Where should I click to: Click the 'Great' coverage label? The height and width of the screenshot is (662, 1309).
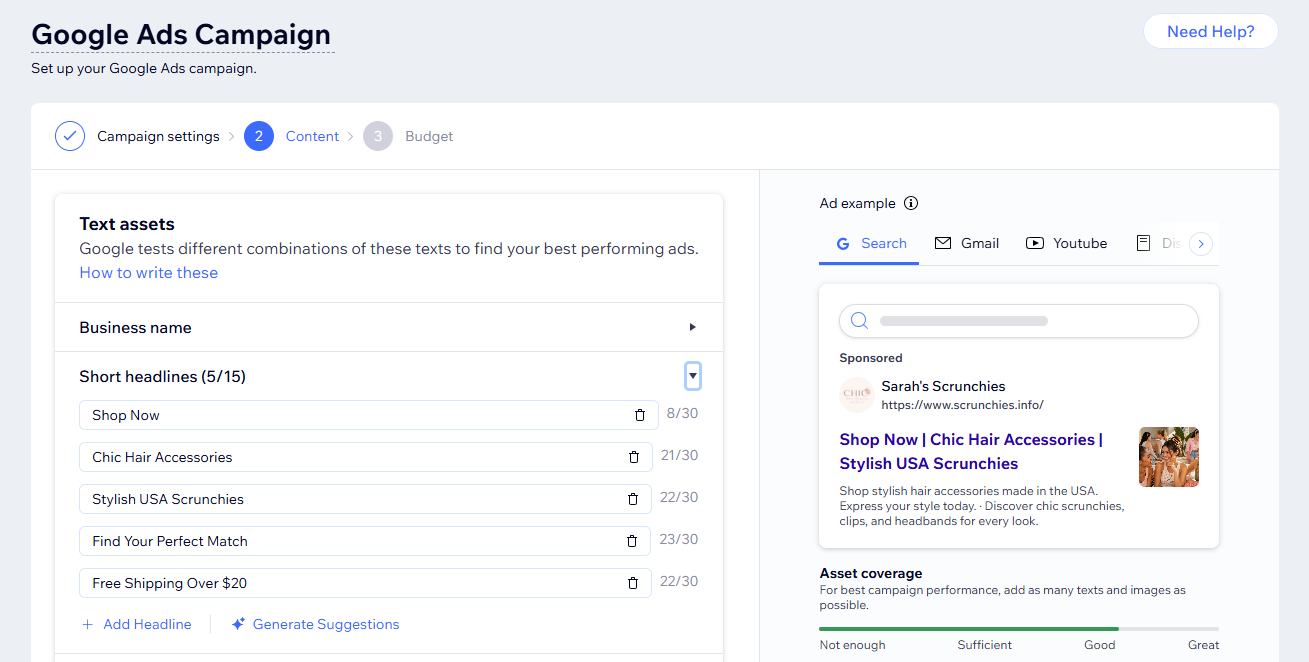tap(1203, 645)
